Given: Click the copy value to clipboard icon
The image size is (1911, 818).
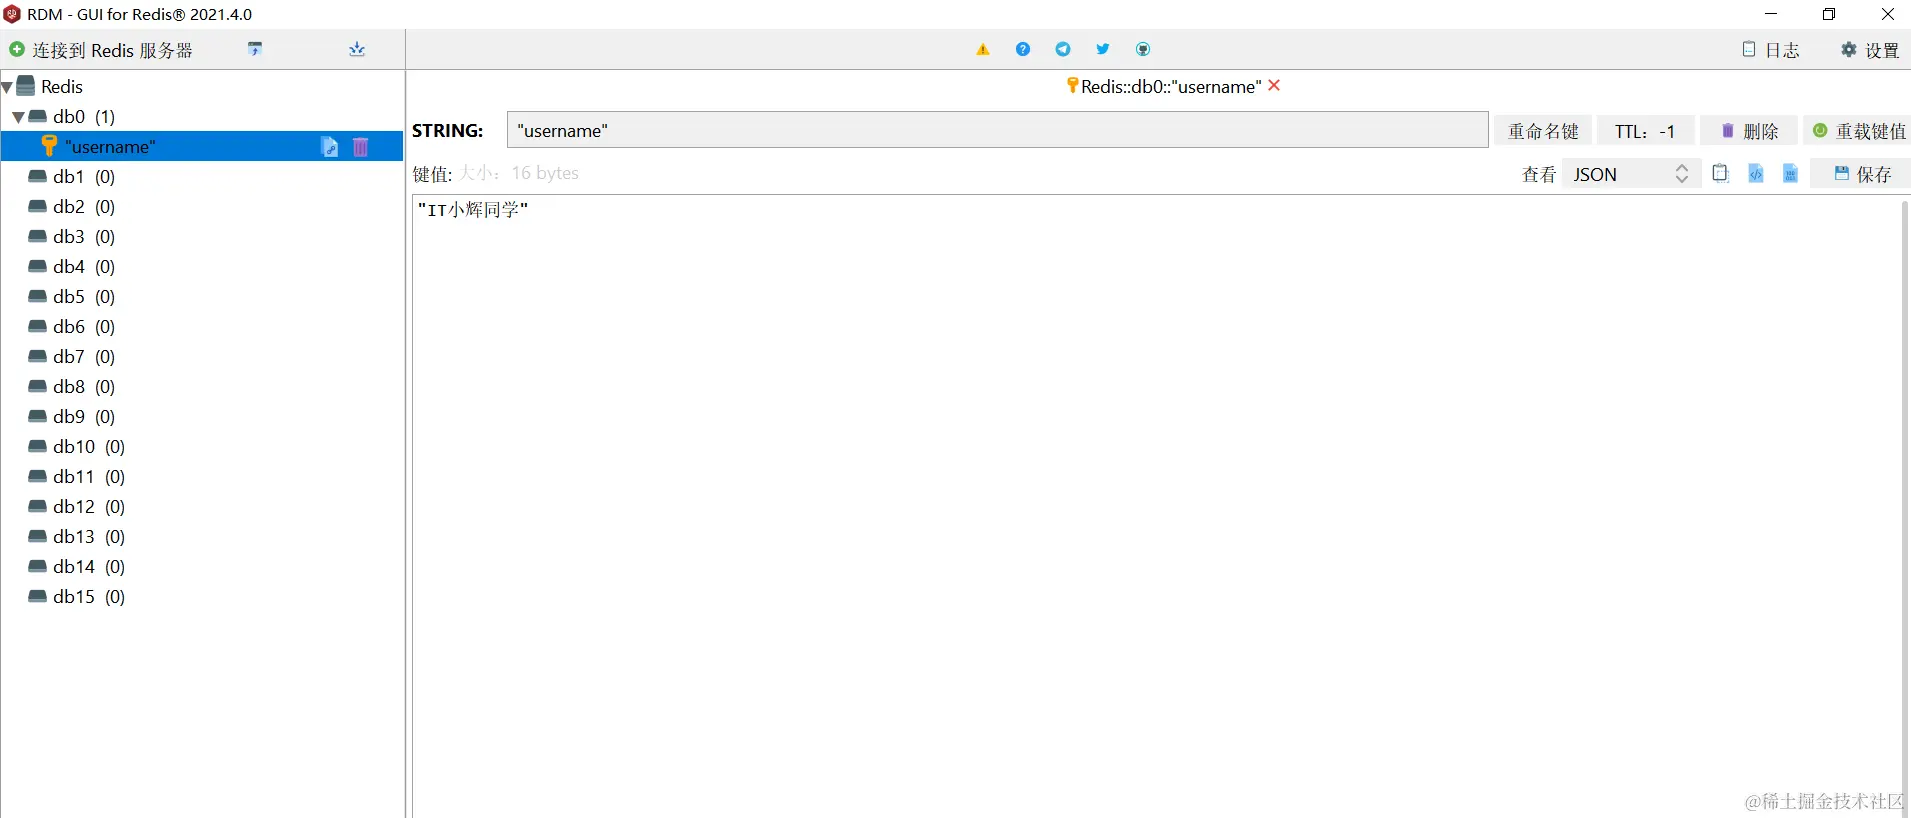Looking at the screenshot, I should (1720, 173).
